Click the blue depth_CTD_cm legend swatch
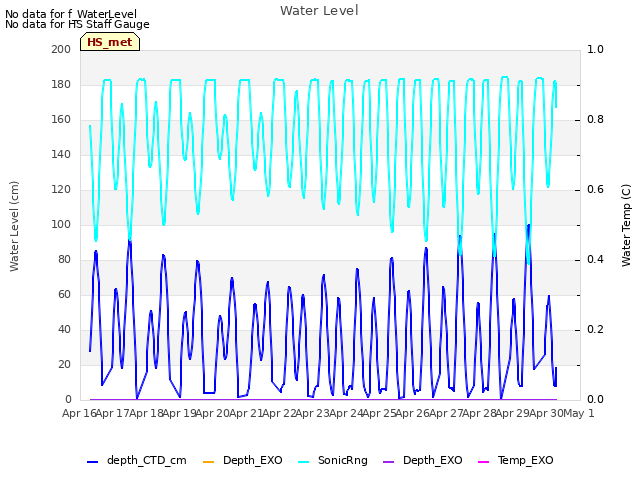Screen dimensions: 640x480 coord(93,462)
